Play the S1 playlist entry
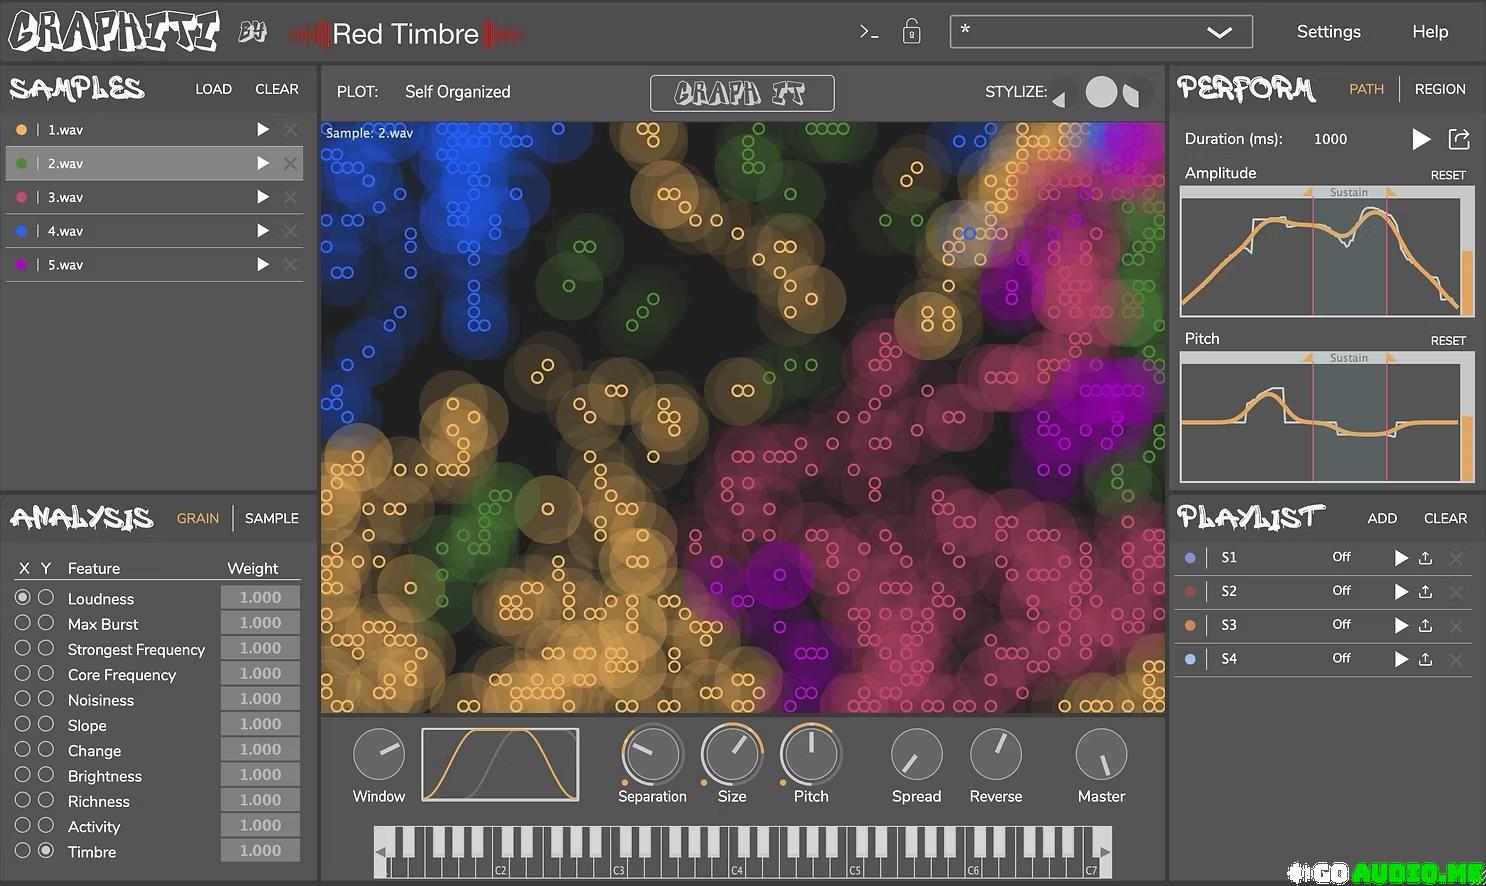1486x886 pixels. point(1400,557)
